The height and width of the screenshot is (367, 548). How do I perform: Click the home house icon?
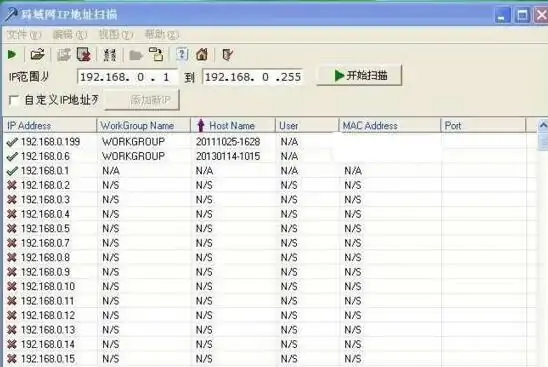[x=202, y=55]
